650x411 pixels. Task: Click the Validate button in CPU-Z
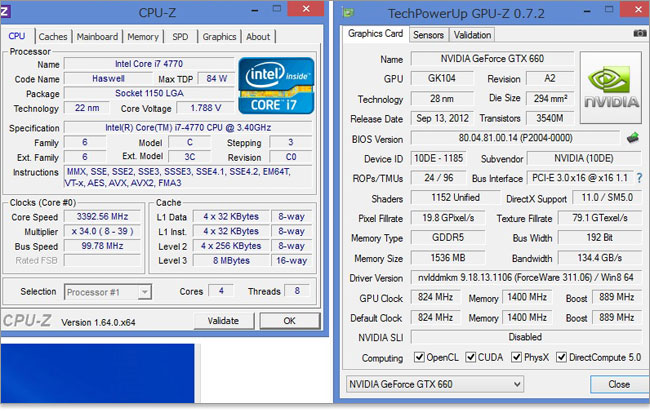tap(223, 321)
